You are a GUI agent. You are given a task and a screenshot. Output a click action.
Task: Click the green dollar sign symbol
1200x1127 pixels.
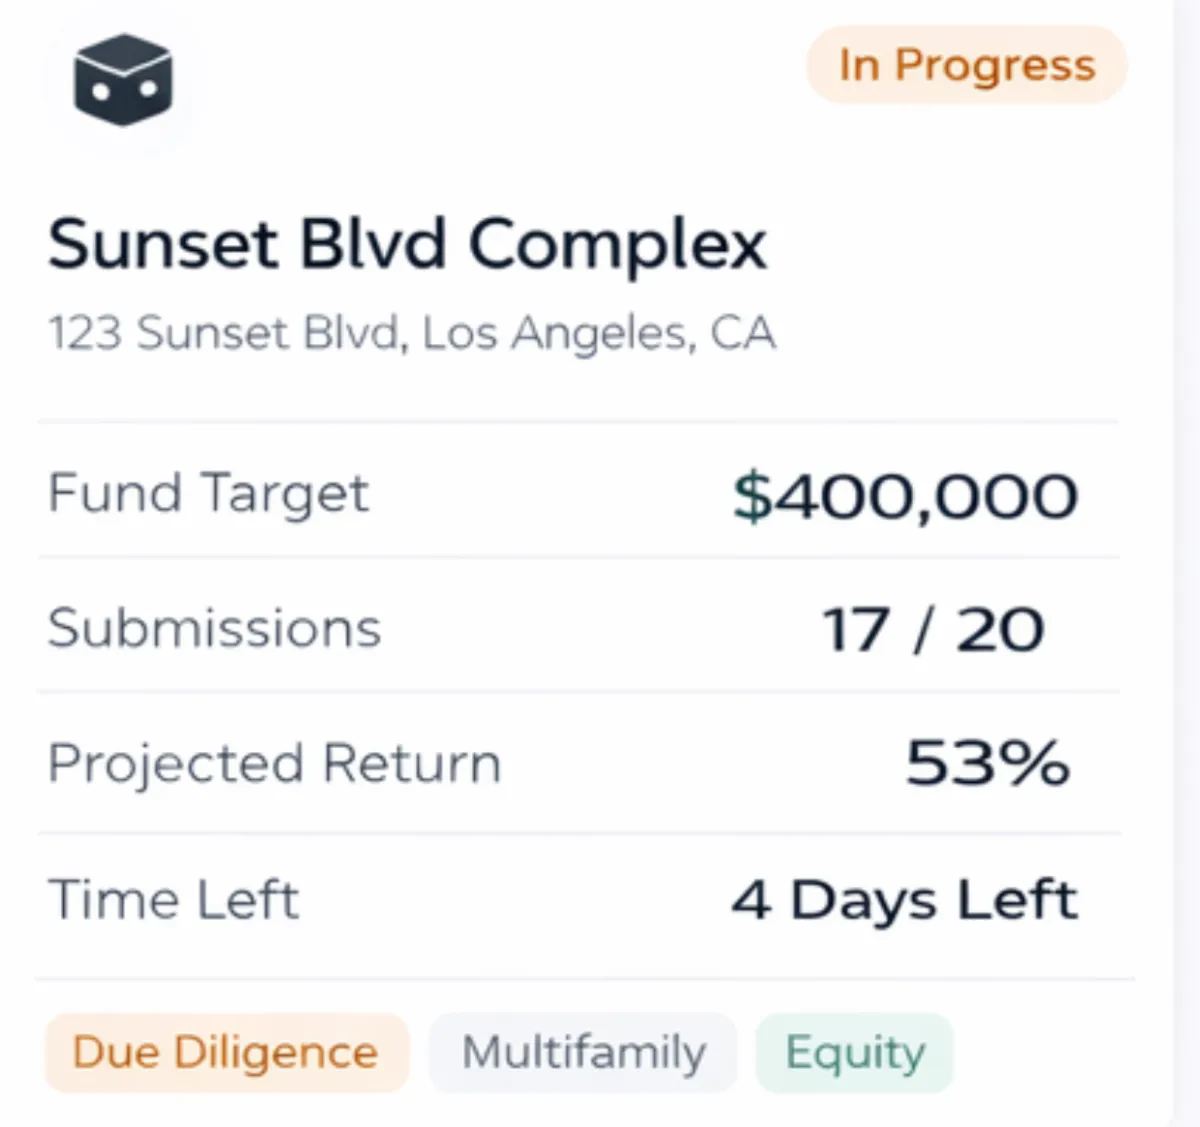(x=752, y=496)
